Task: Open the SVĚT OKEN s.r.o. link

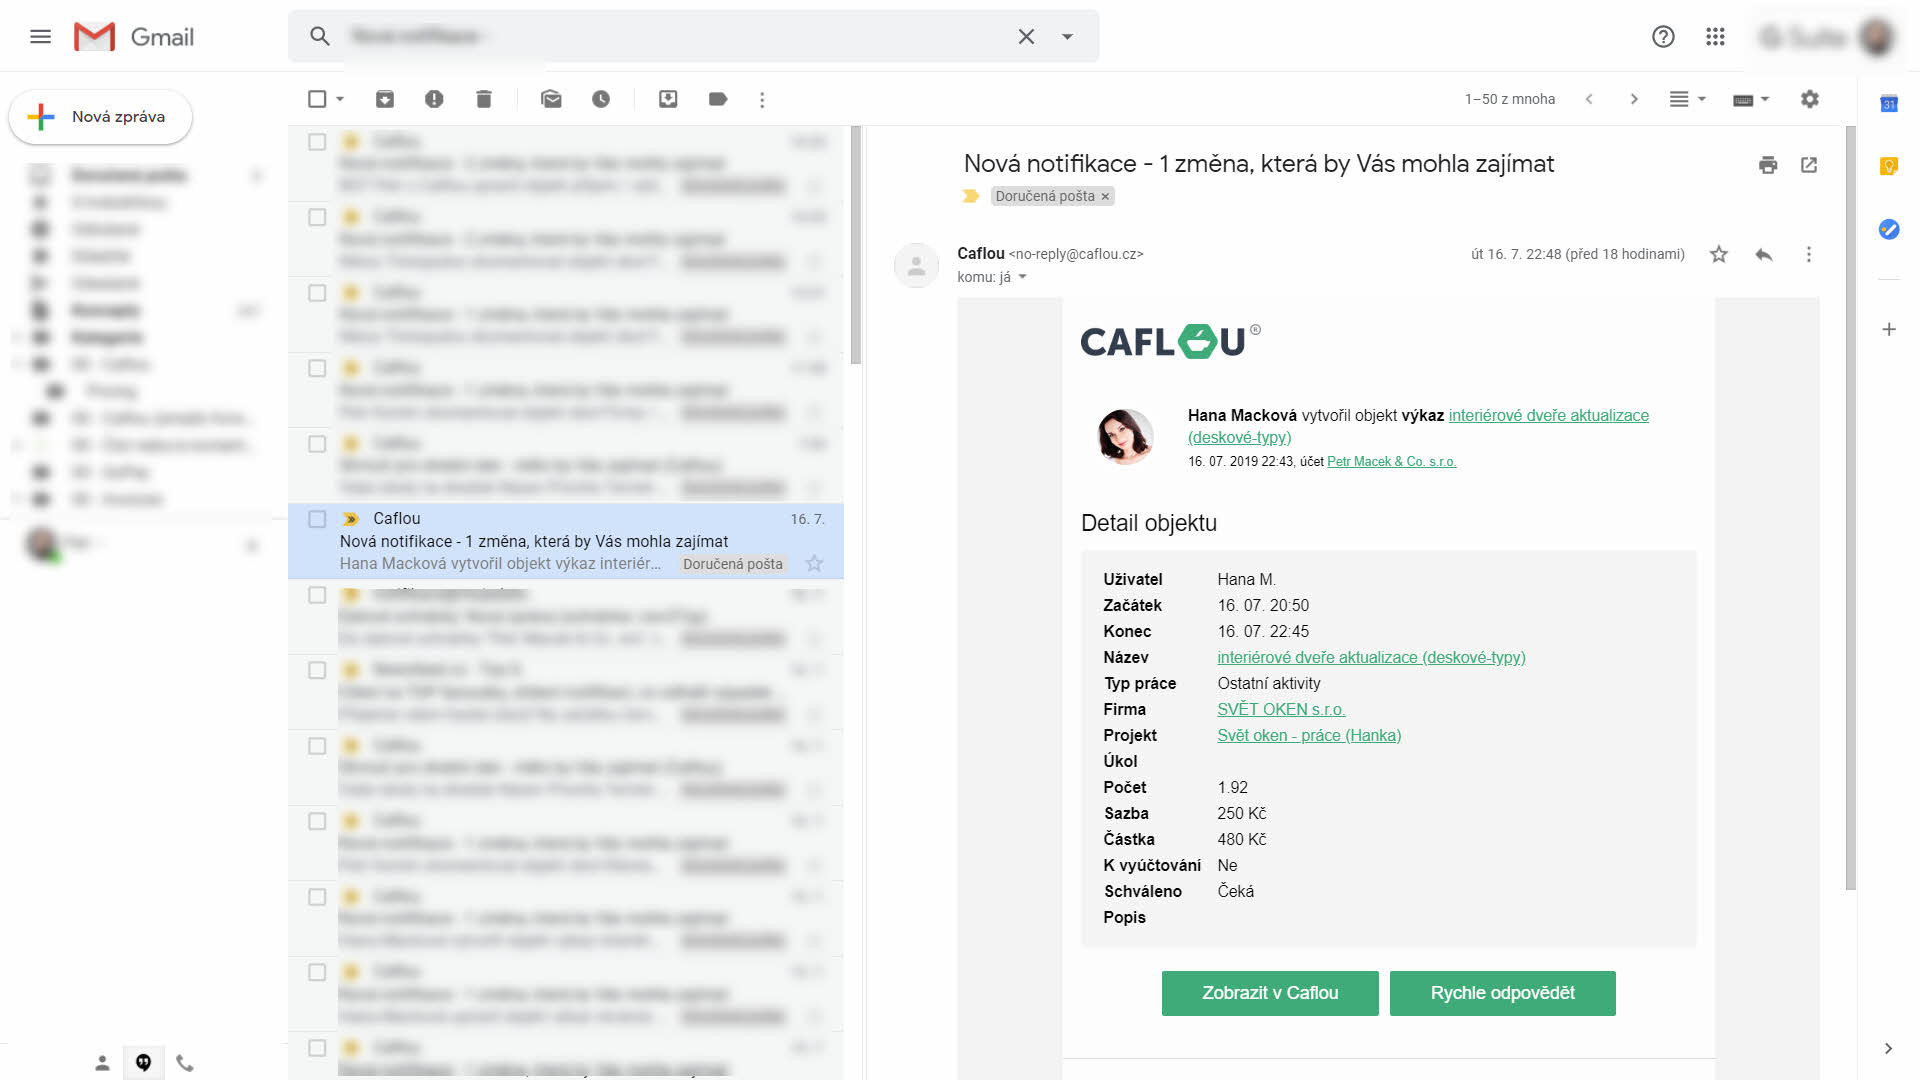Action: point(1281,709)
